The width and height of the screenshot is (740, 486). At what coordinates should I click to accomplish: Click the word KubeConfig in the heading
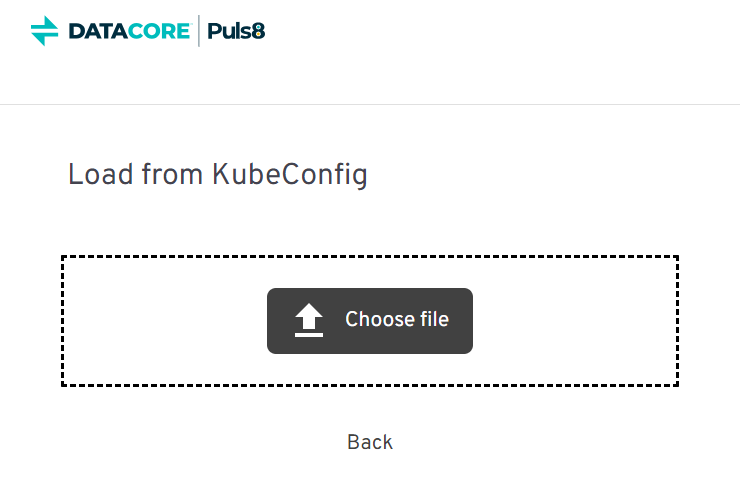[289, 175]
